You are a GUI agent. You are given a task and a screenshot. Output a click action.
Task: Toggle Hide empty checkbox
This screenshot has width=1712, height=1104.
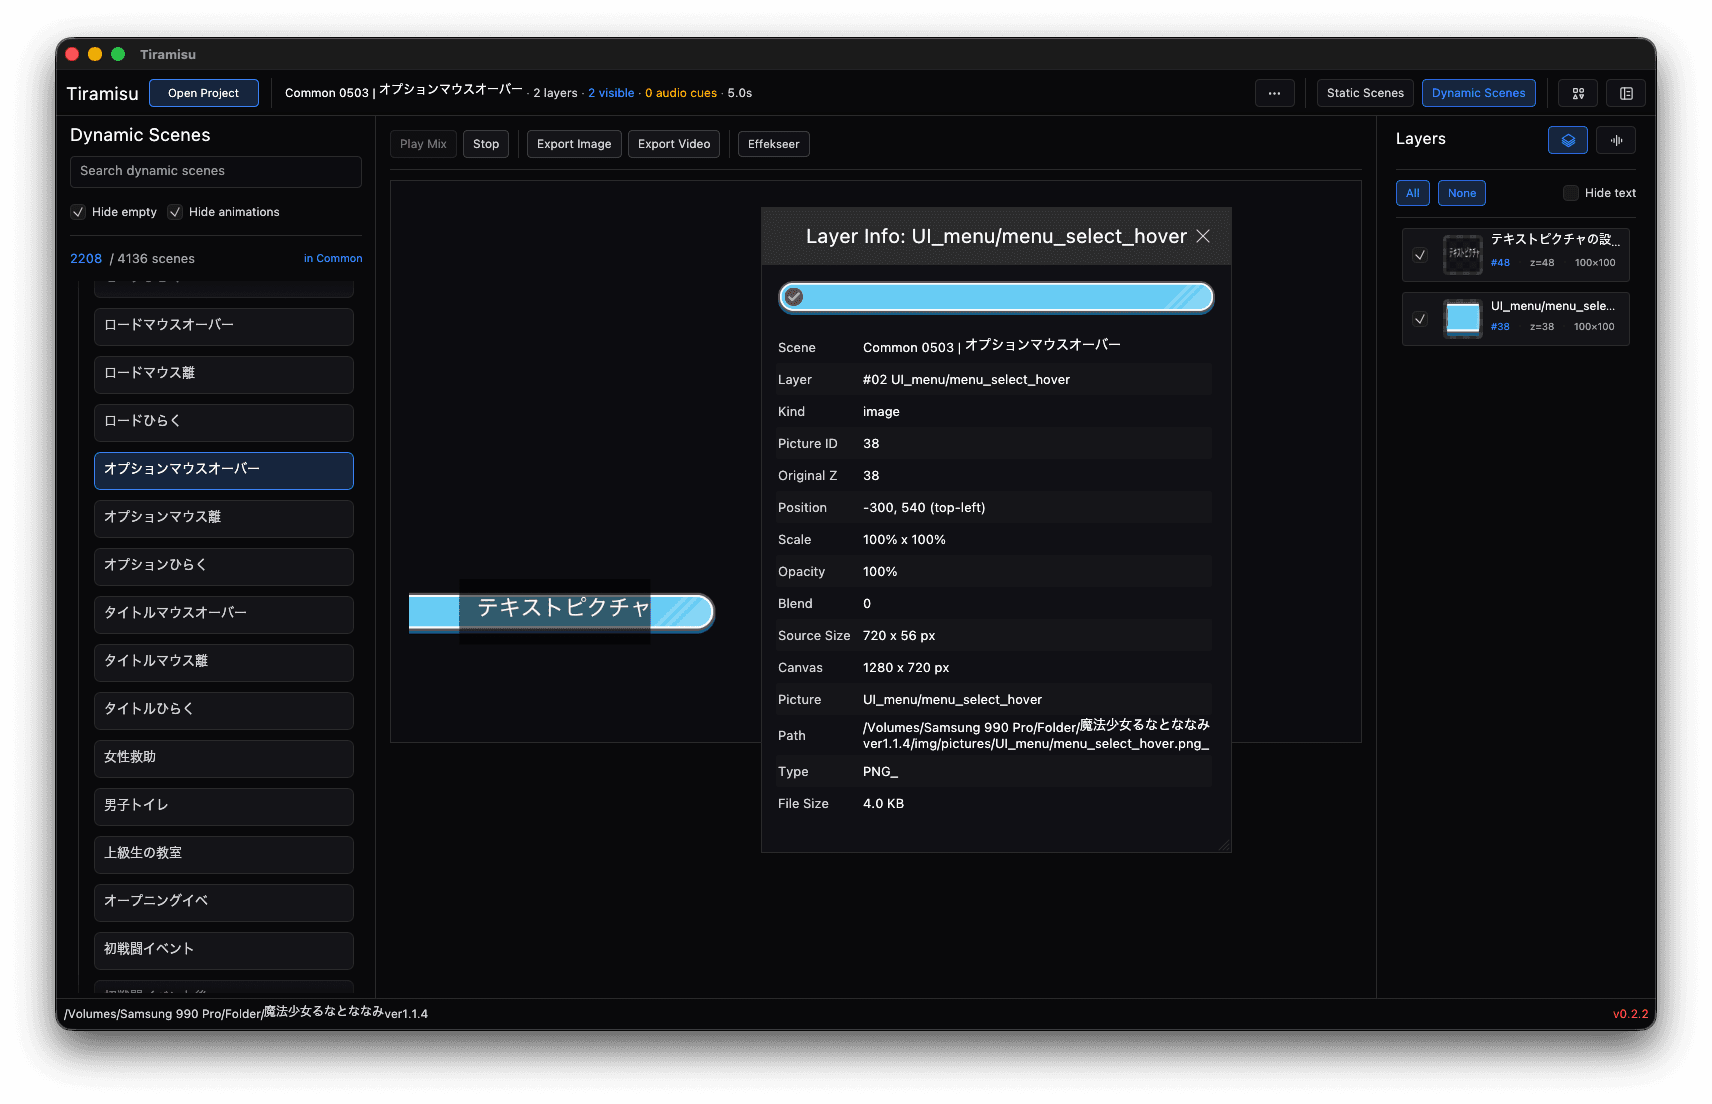pos(78,212)
